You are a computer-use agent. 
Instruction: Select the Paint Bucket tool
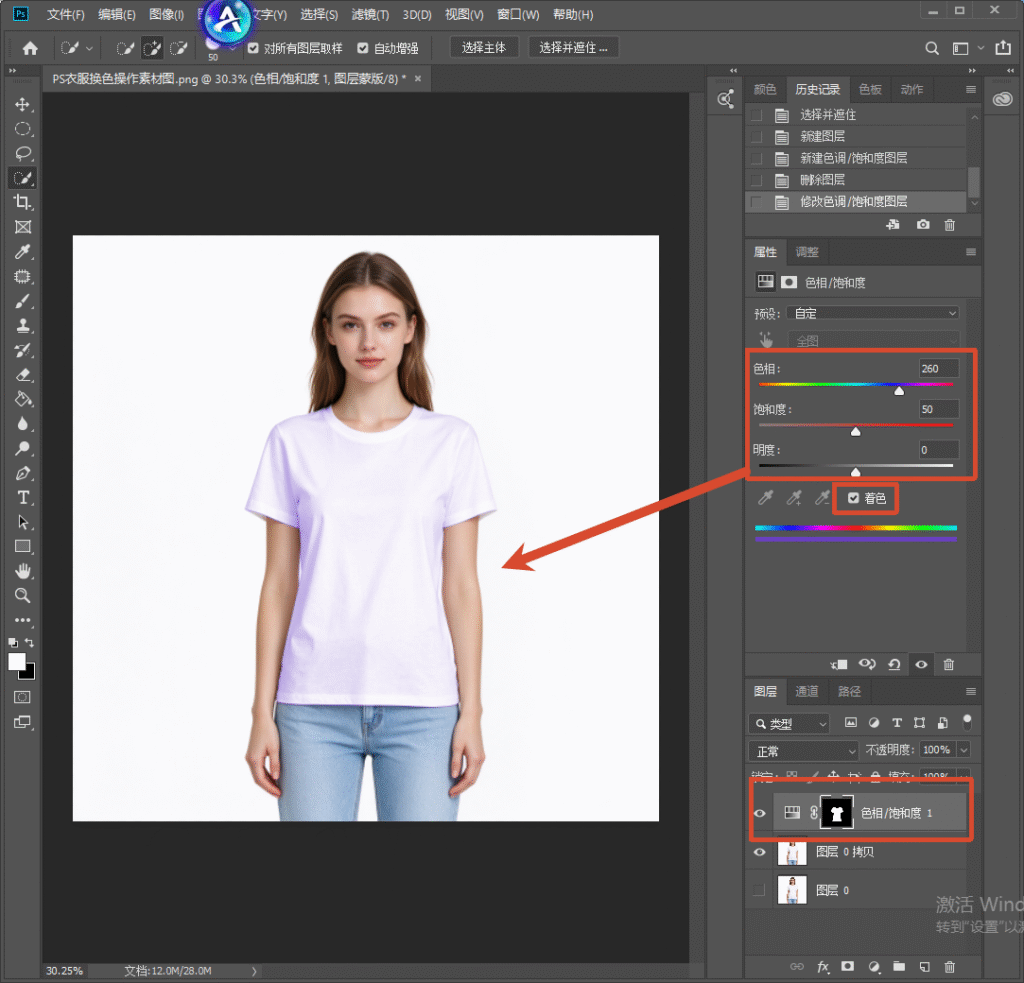pos(23,399)
